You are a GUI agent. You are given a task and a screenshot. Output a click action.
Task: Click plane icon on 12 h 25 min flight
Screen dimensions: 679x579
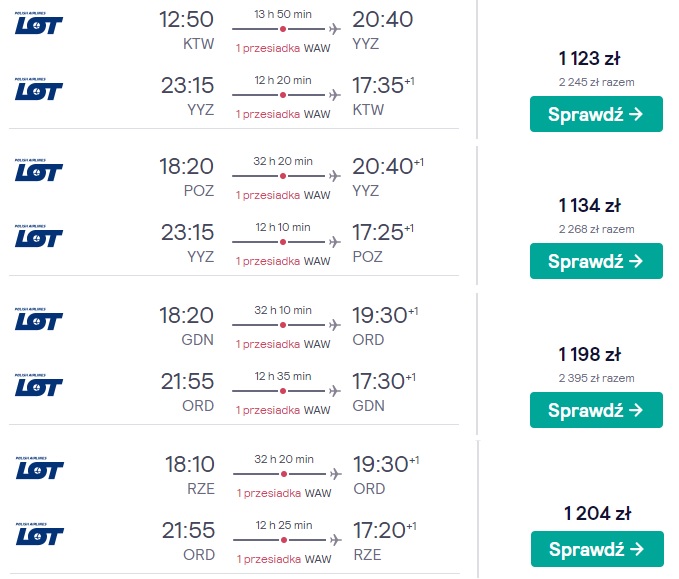(335, 540)
